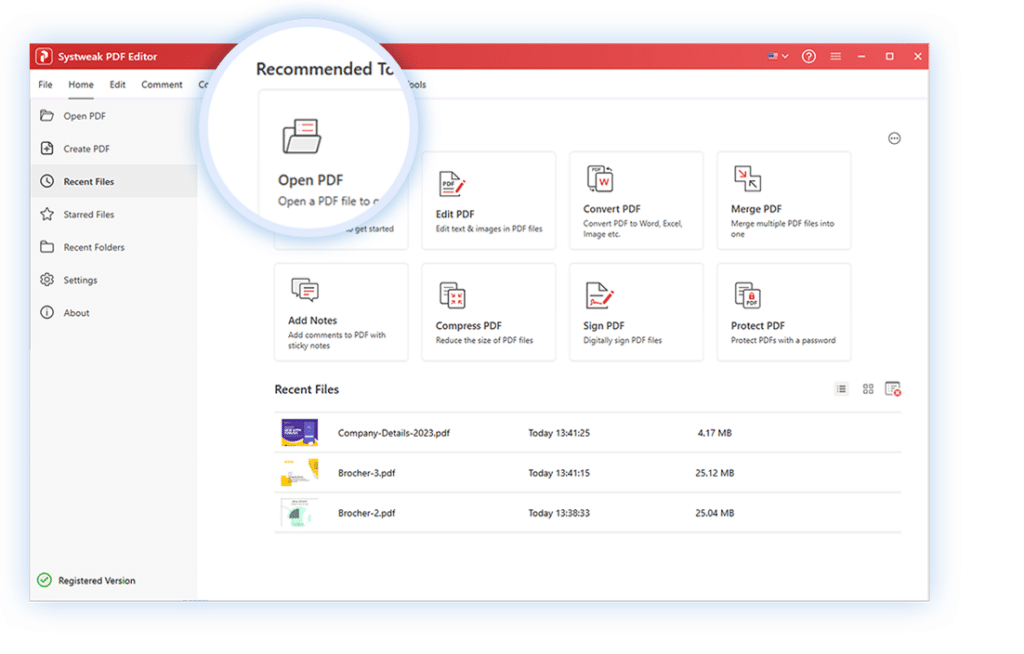
Task: Click the 4.17 MB file size
Action: coord(714,433)
